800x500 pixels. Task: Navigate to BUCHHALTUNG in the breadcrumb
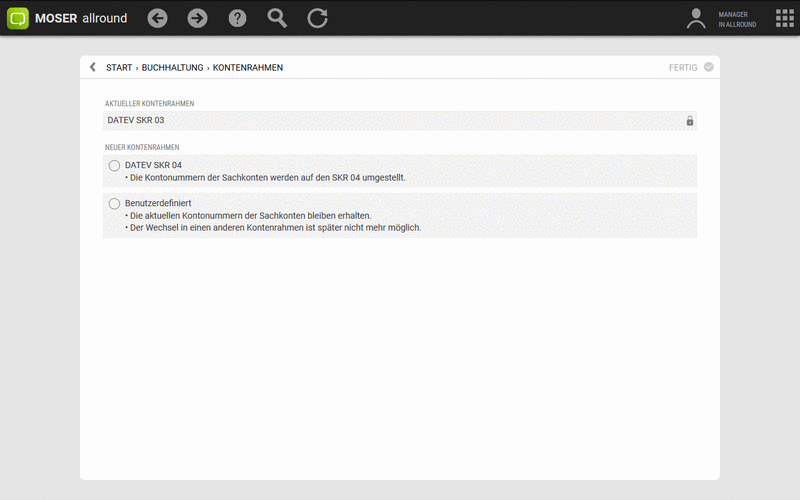tap(172, 67)
